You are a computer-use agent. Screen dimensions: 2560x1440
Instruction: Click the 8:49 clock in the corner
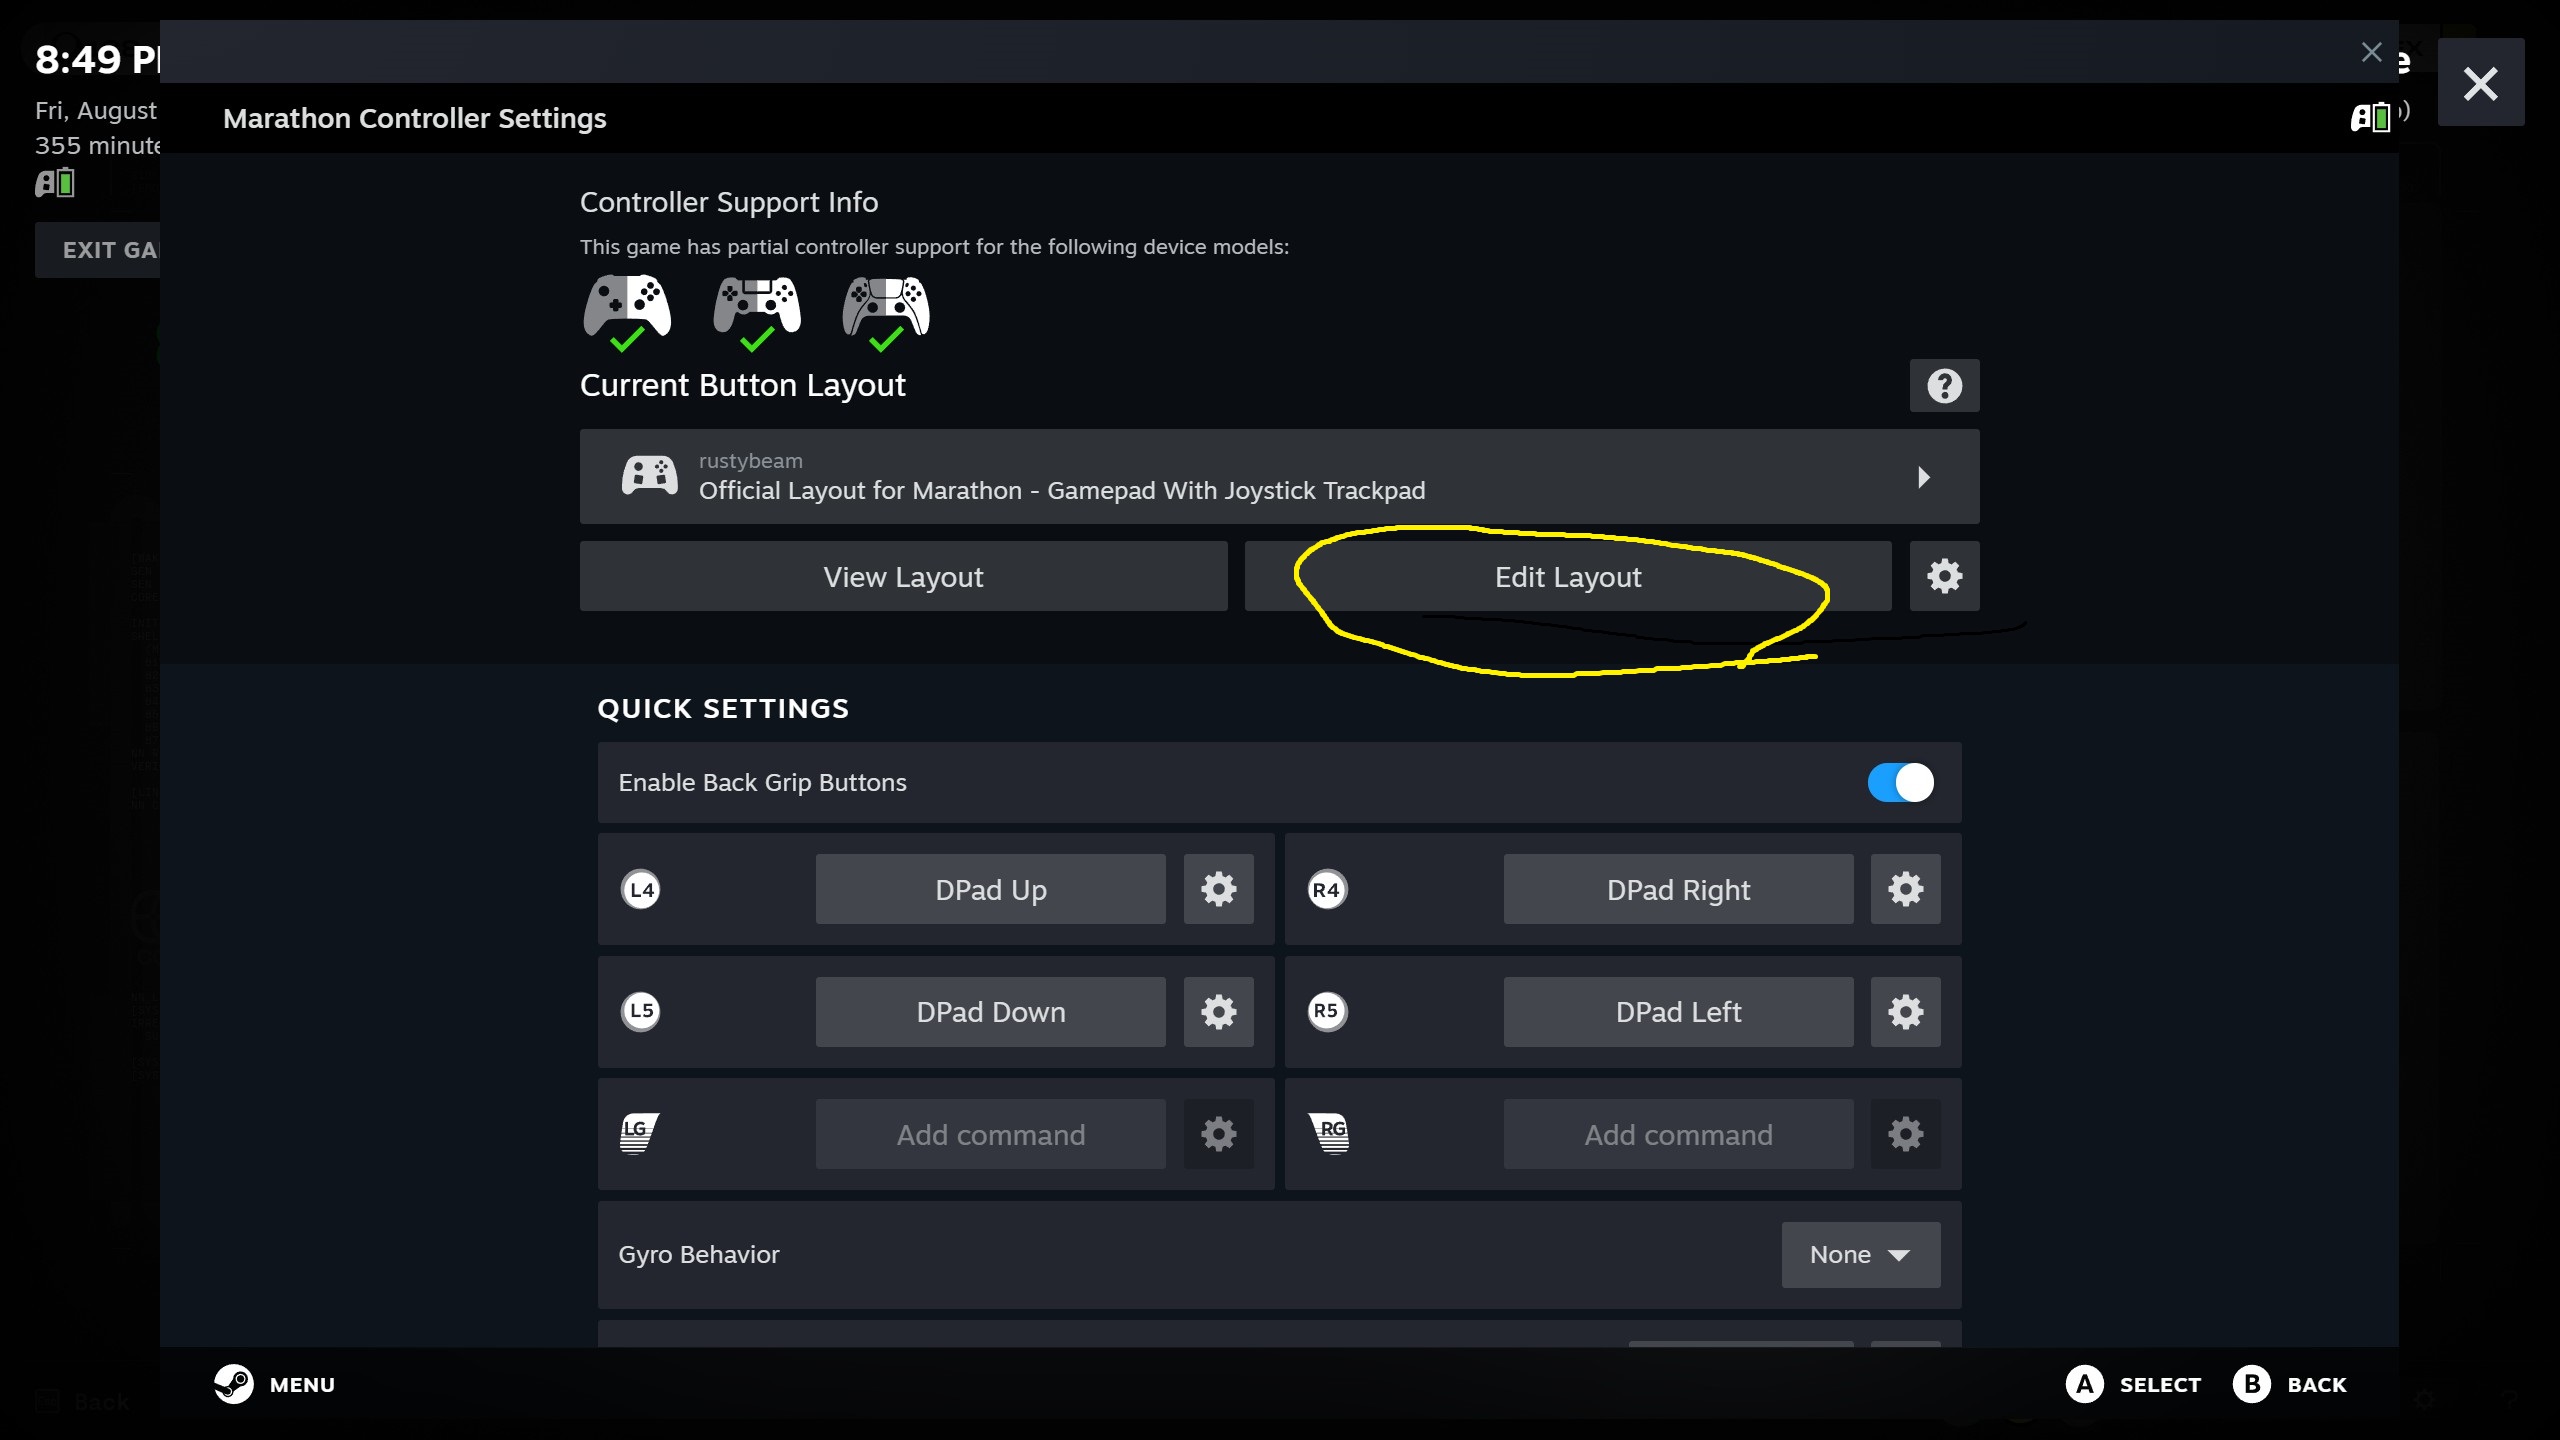tap(97, 60)
